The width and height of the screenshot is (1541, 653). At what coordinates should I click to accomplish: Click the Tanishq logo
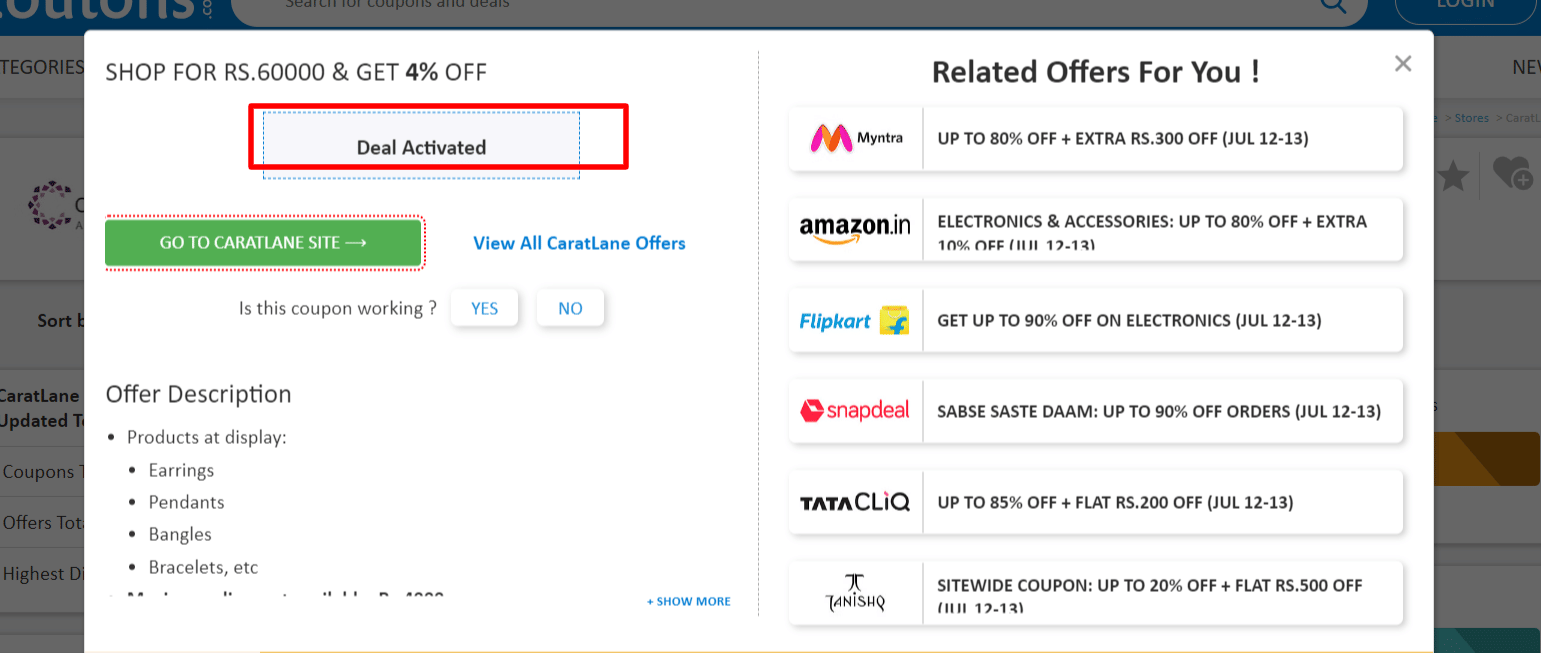pos(856,592)
